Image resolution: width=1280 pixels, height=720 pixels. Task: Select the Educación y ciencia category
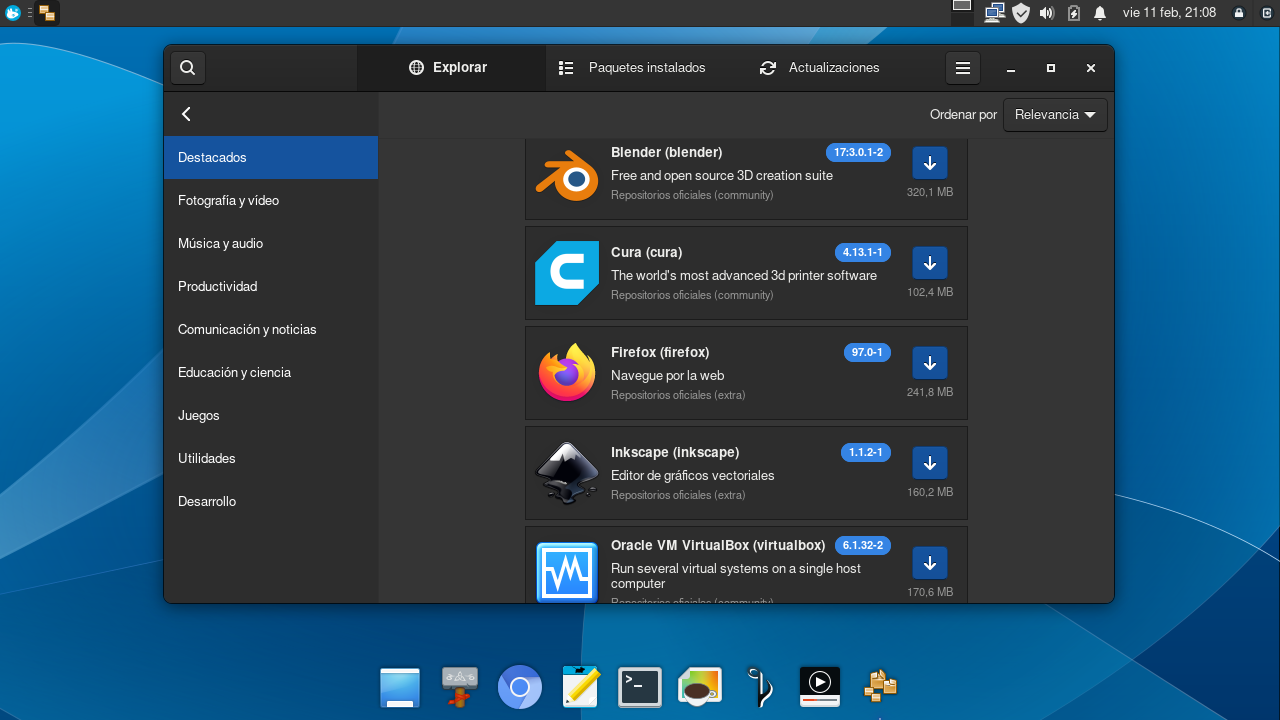click(271, 373)
